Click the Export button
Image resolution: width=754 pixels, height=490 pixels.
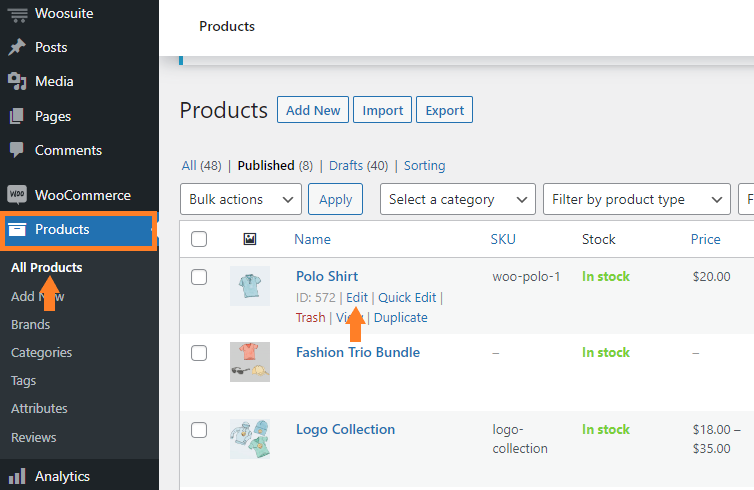click(x=444, y=110)
